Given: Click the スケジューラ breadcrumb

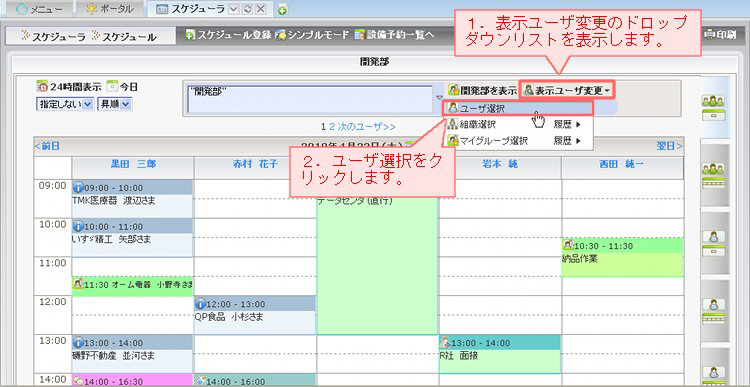Looking at the screenshot, I should 54,36.
